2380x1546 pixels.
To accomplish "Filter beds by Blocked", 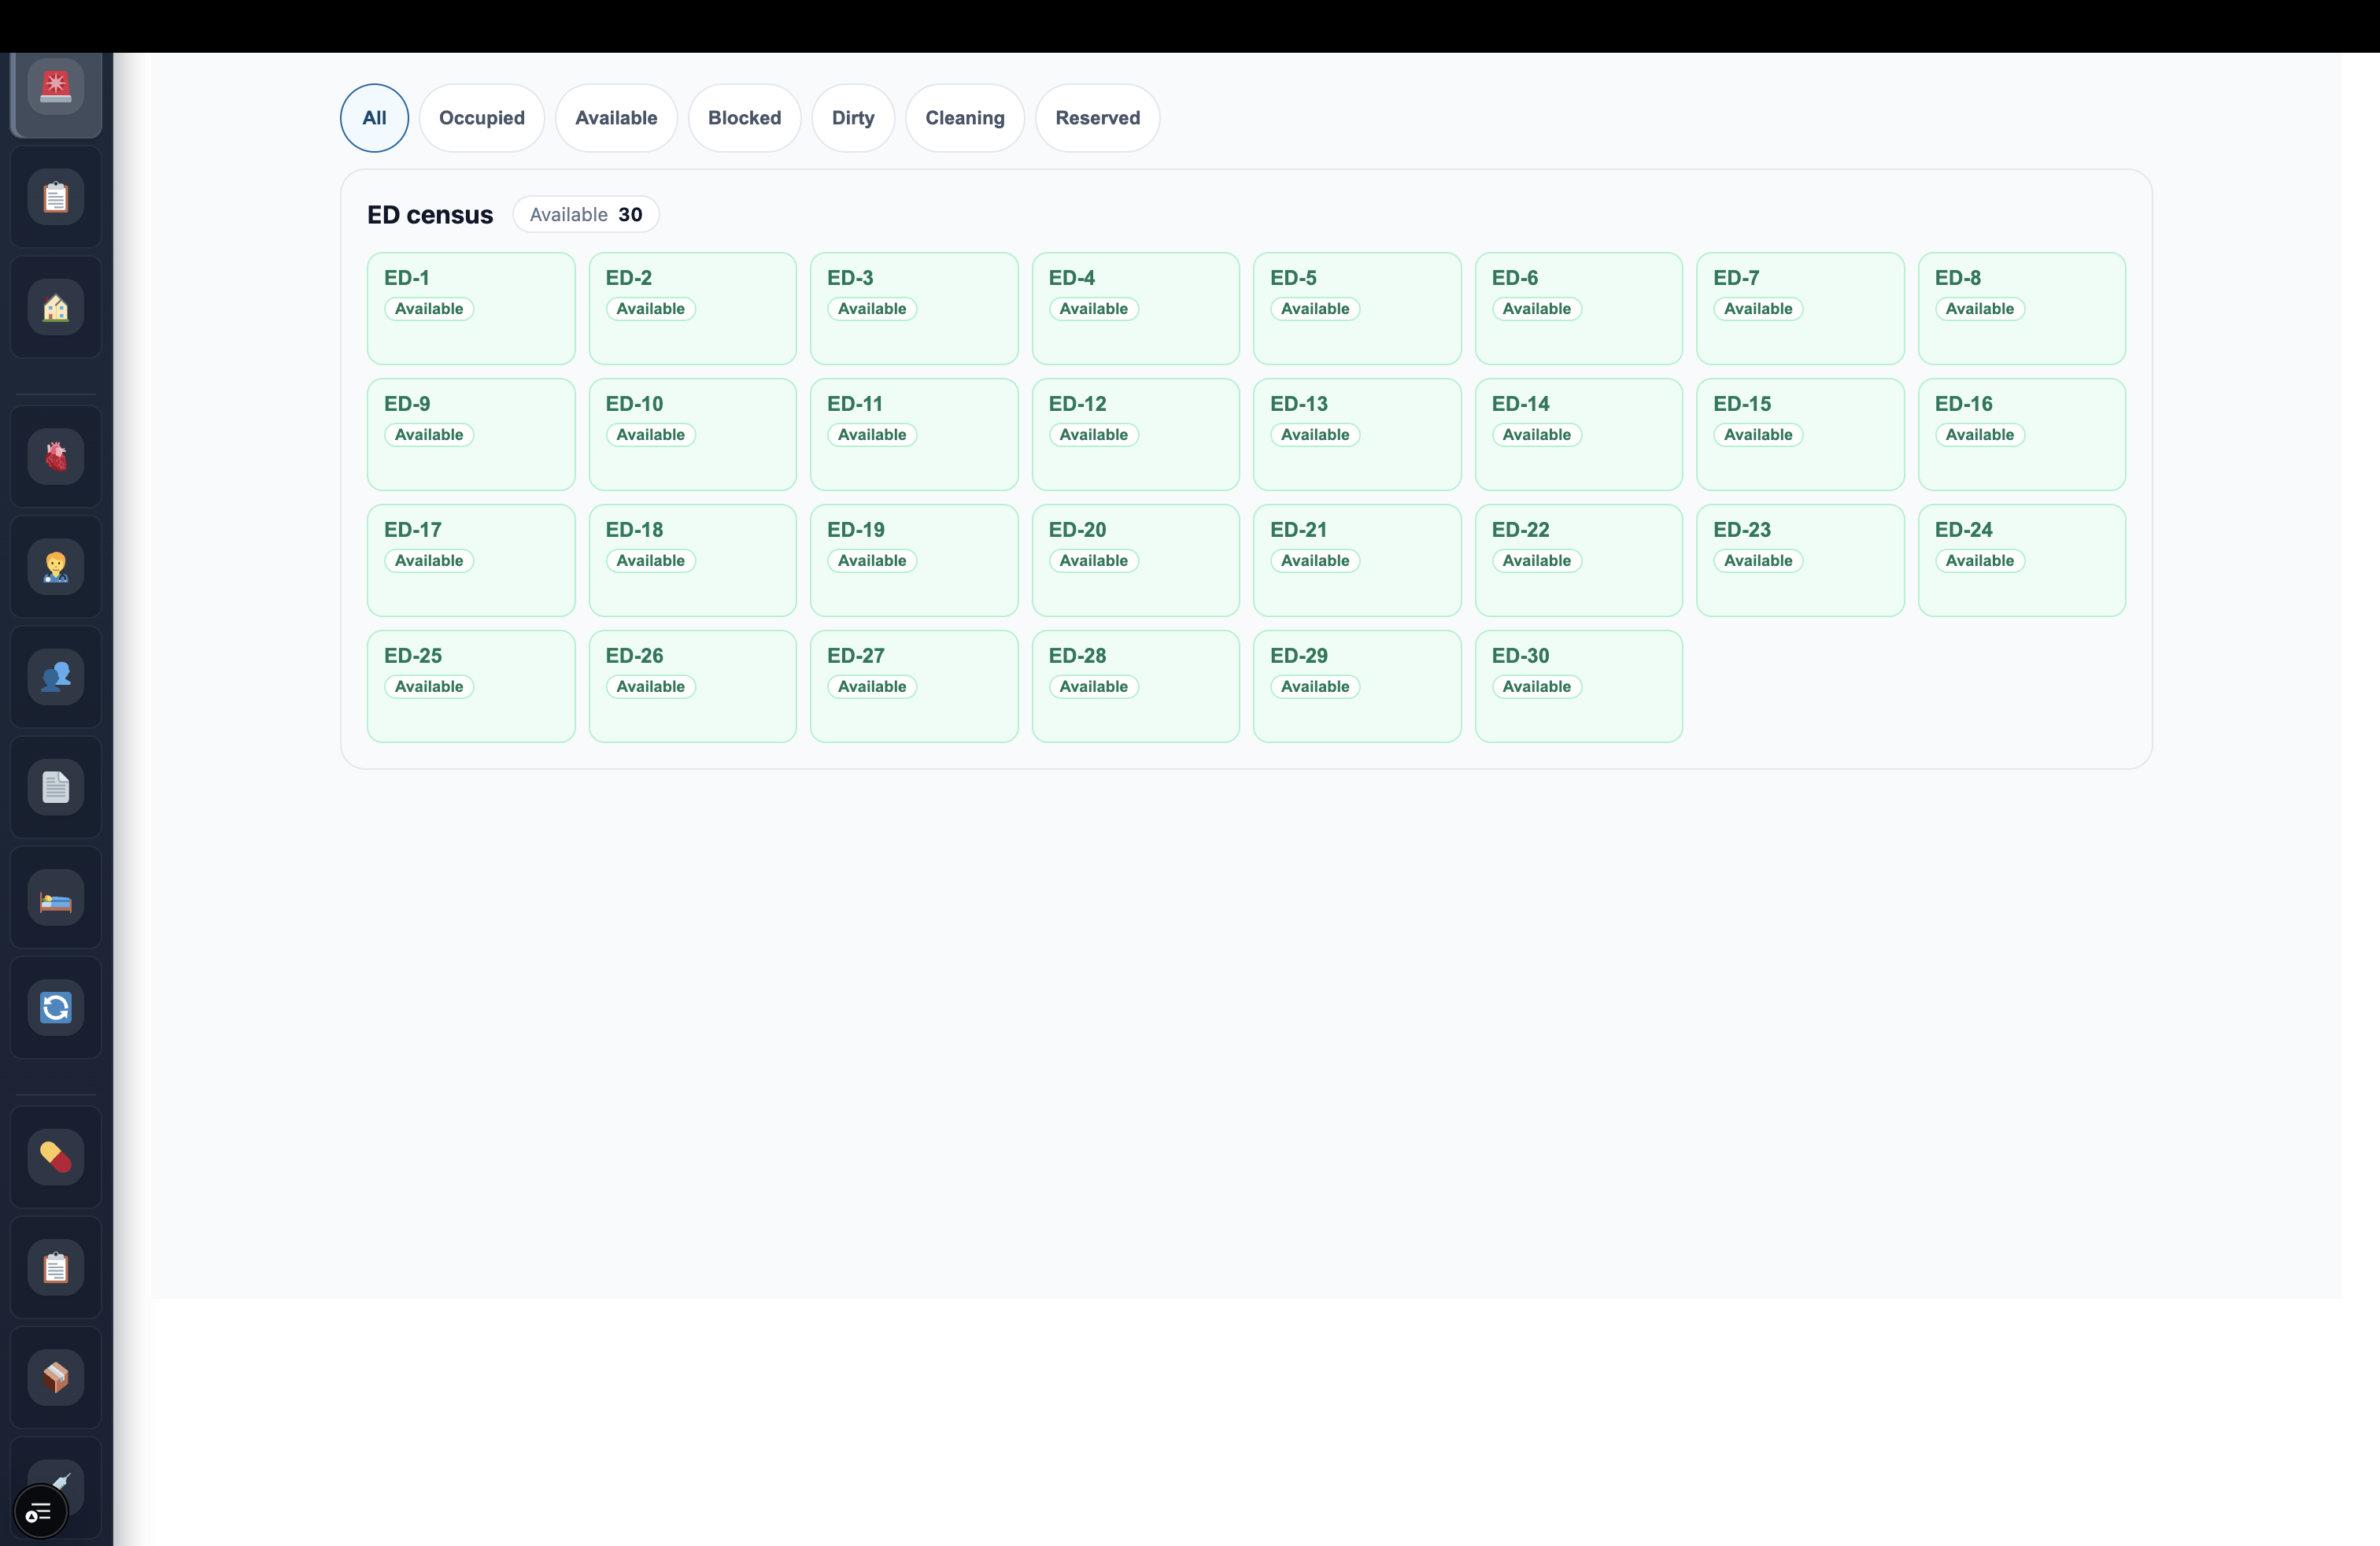I will pyautogui.click(x=745, y=118).
